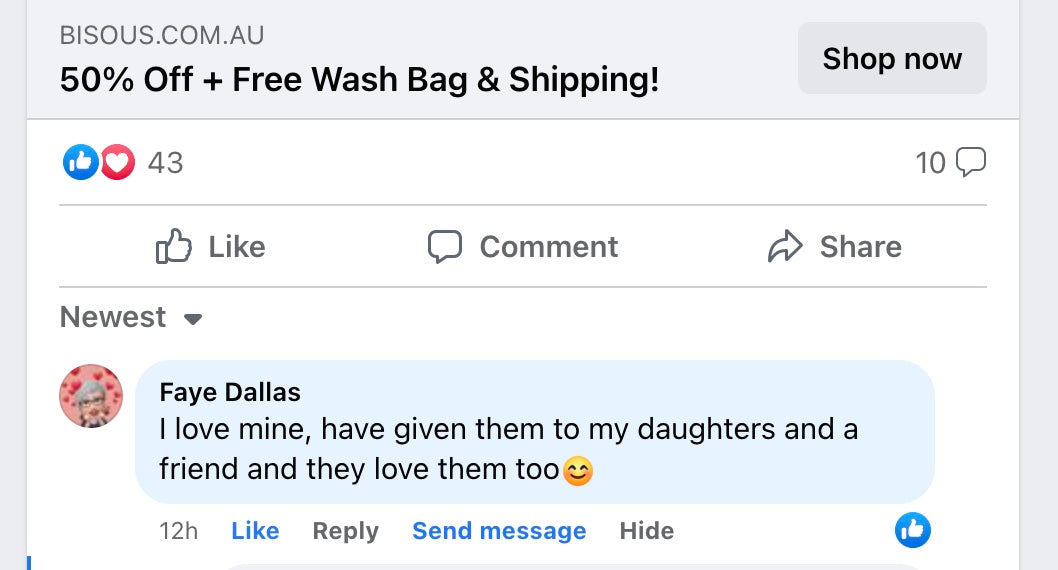Click the red heart reaction icon

[x=117, y=162]
